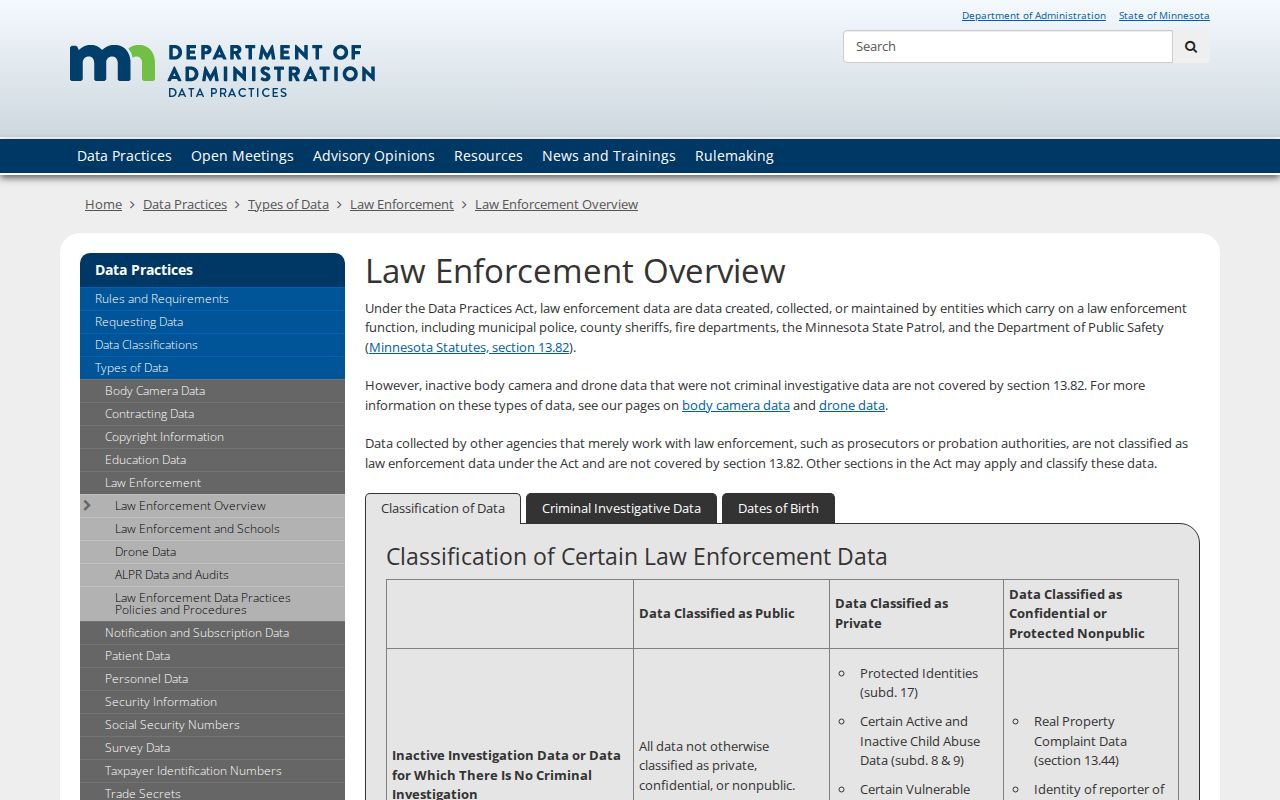The width and height of the screenshot is (1280, 800).
Task: Open Law Enforcement Data Practices Policies item
Action: 212,604
